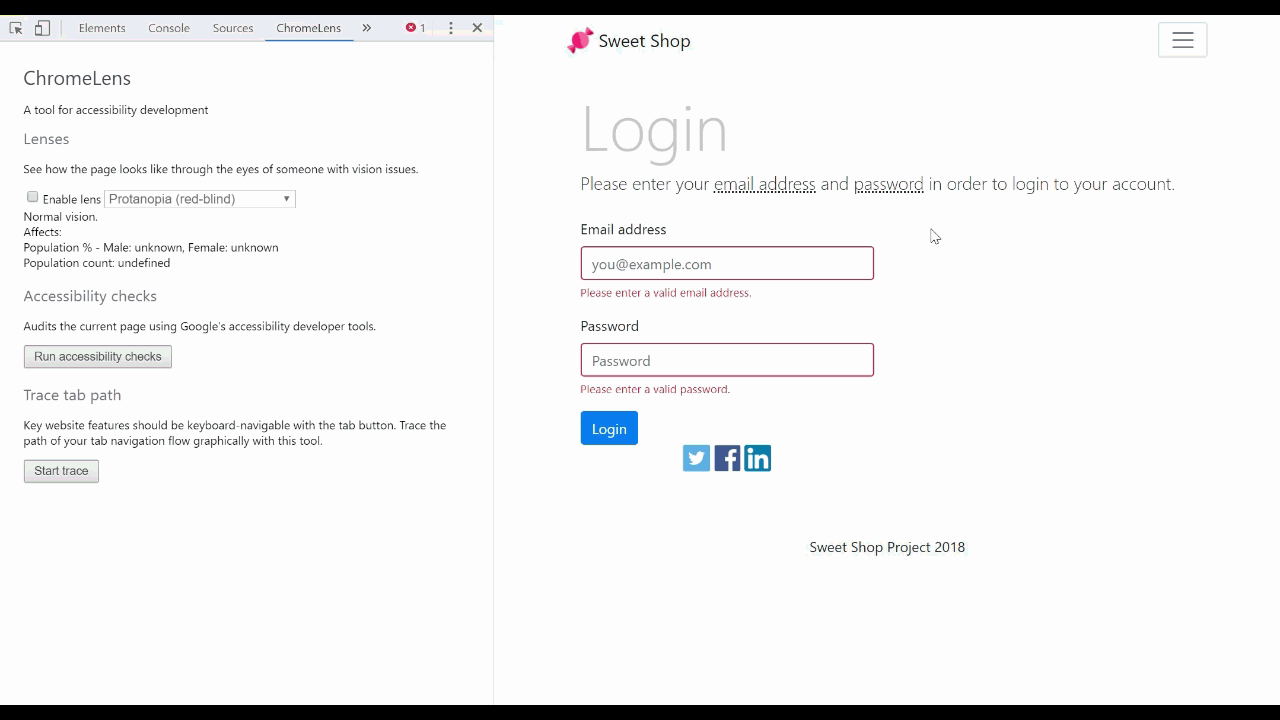Image resolution: width=1280 pixels, height=720 pixels.
Task: Click Run accessibility checks button
Action: pyautogui.click(x=98, y=357)
